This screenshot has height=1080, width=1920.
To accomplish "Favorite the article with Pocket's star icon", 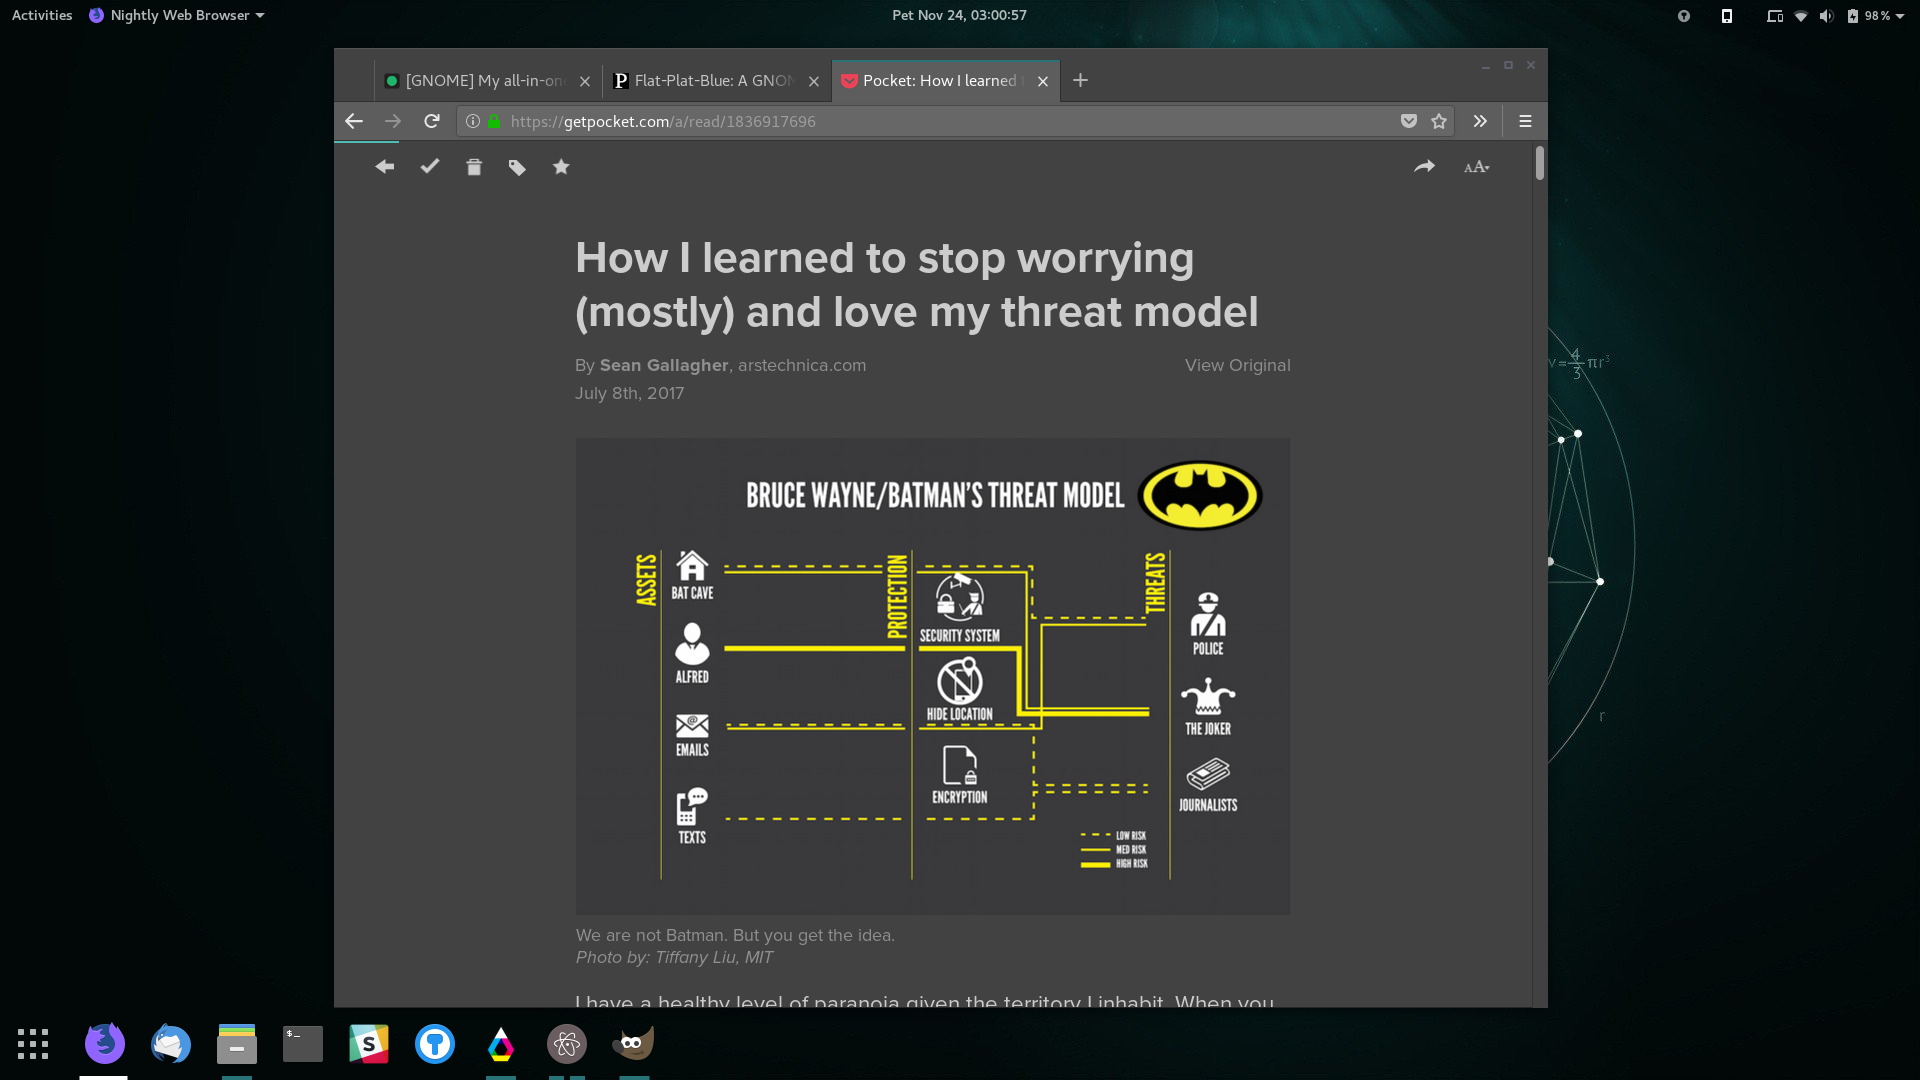I will tap(561, 167).
